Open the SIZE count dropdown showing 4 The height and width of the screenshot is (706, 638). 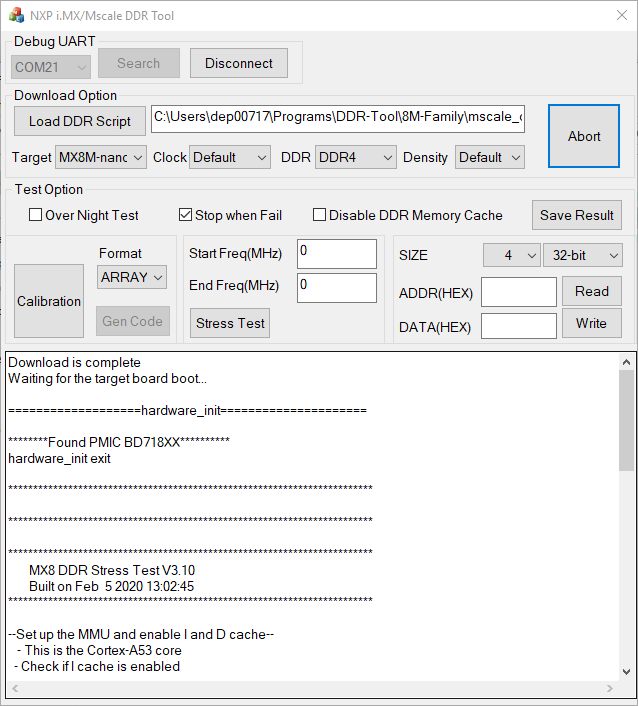point(511,255)
